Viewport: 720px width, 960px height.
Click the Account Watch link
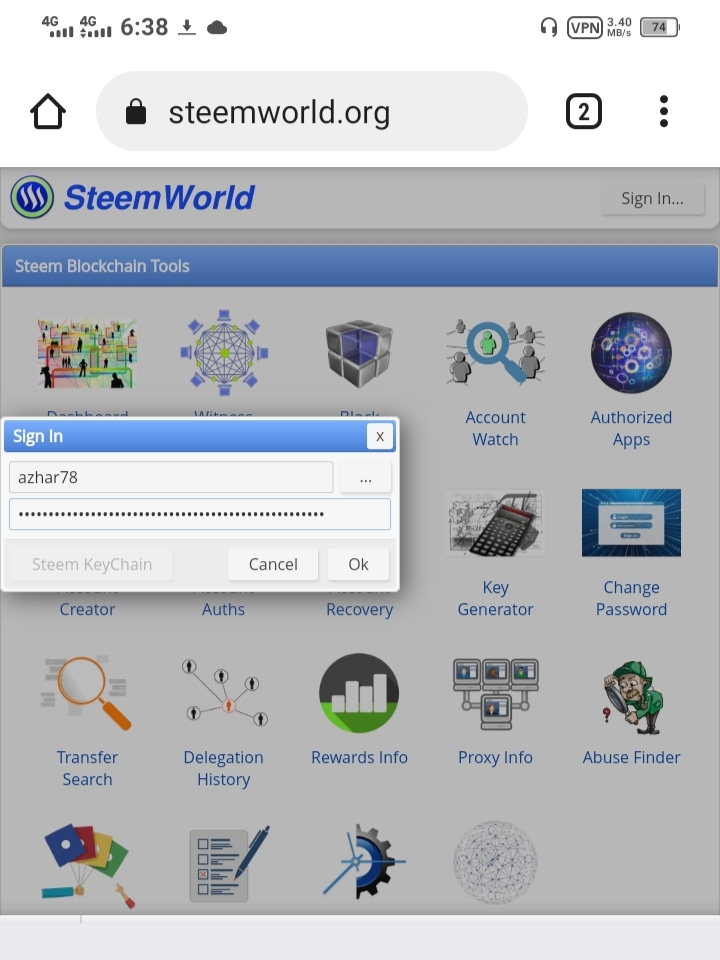click(495, 429)
